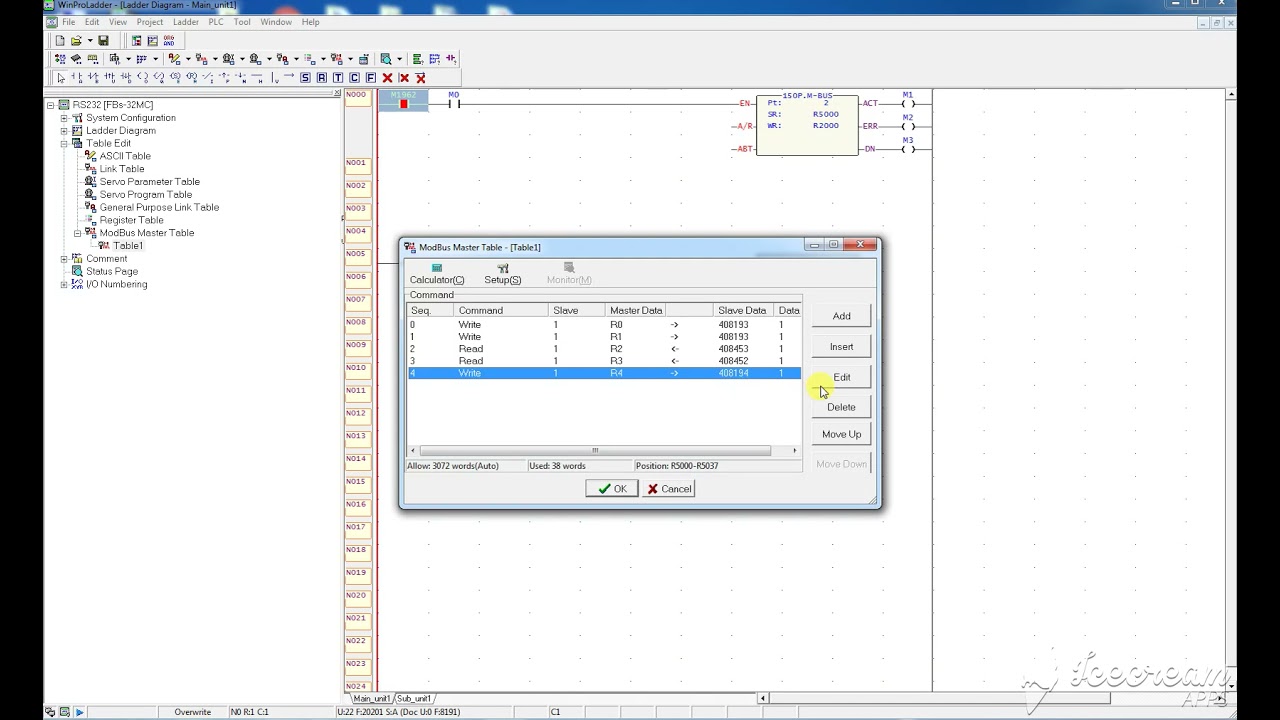Viewport: 1280px width, 720px height.
Task: Collapse the ModBus Master Table node
Action: point(77,233)
